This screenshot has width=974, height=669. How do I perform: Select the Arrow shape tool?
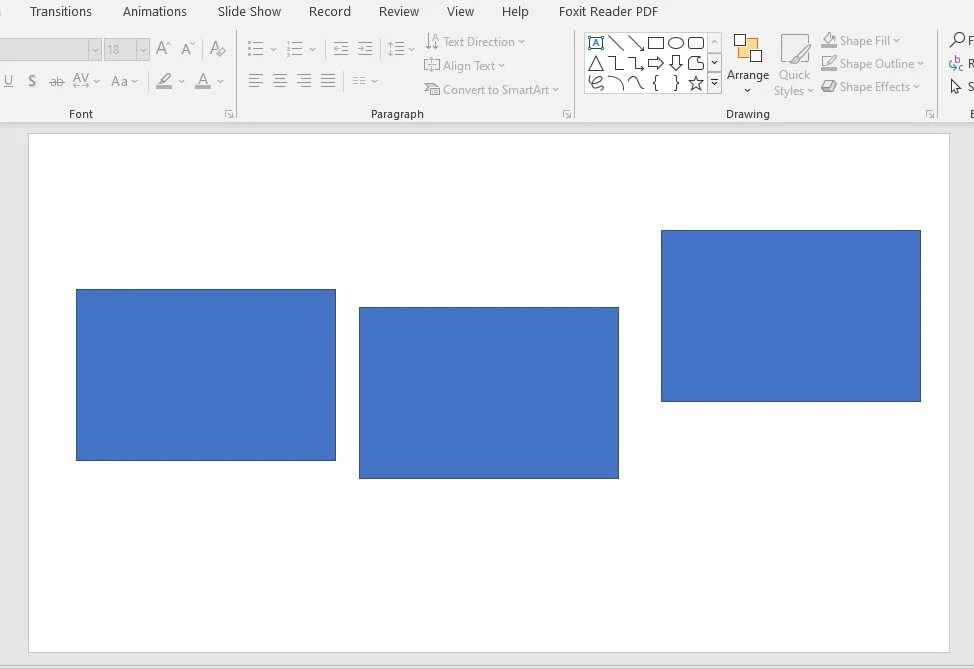point(635,42)
